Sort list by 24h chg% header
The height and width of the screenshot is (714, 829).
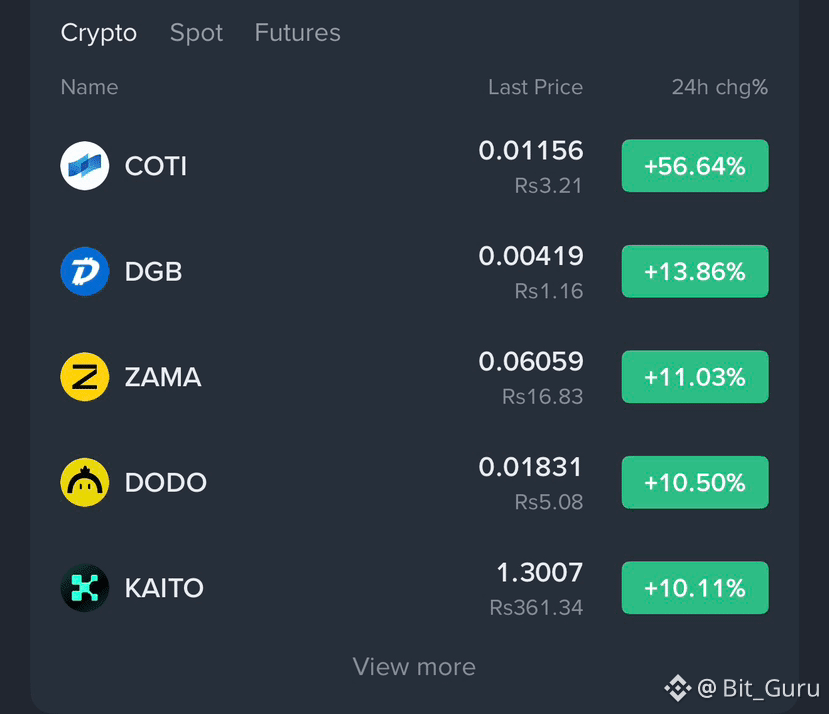[x=720, y=87]
